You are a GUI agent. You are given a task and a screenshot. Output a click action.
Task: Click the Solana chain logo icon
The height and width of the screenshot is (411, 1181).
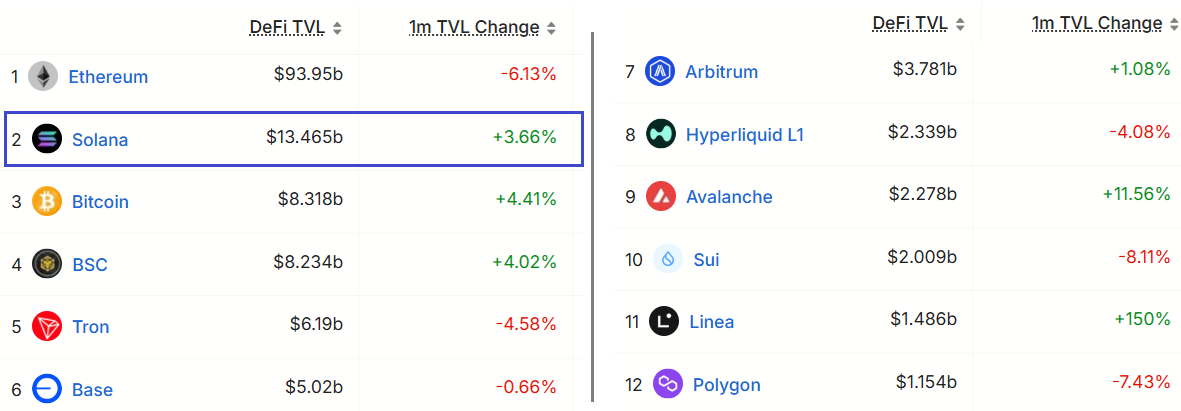(47, 139)
